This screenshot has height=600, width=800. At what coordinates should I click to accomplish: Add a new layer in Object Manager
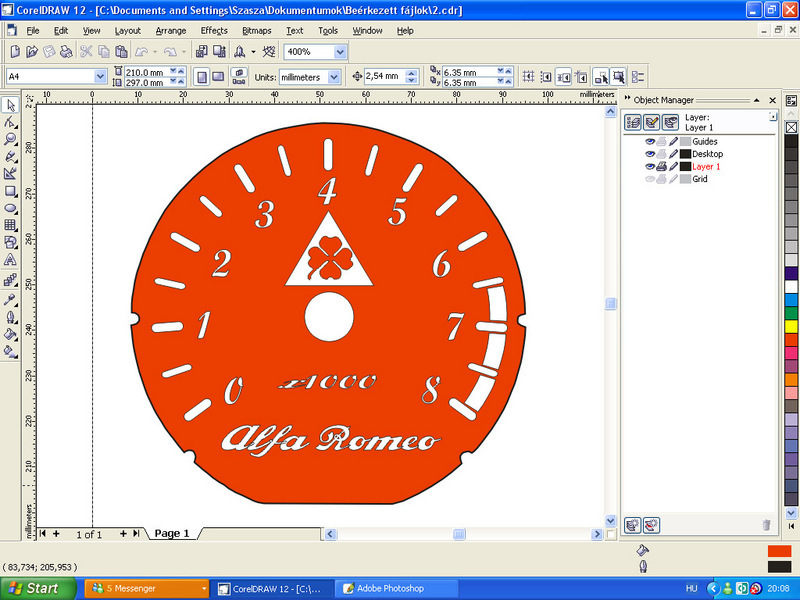[633, 525]
